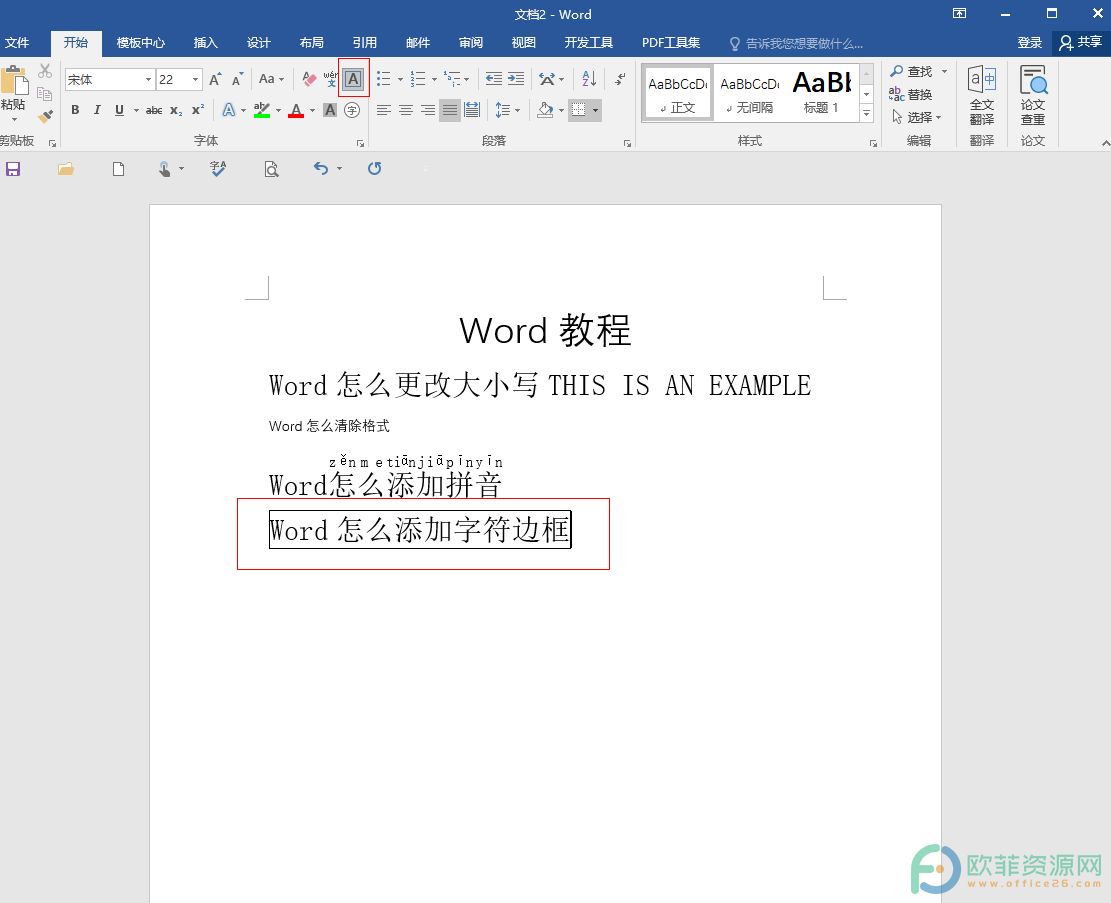Viewport: 1111px width, 903px height.
Task: Click the Multilevel list icon
Action: point(452,79)
